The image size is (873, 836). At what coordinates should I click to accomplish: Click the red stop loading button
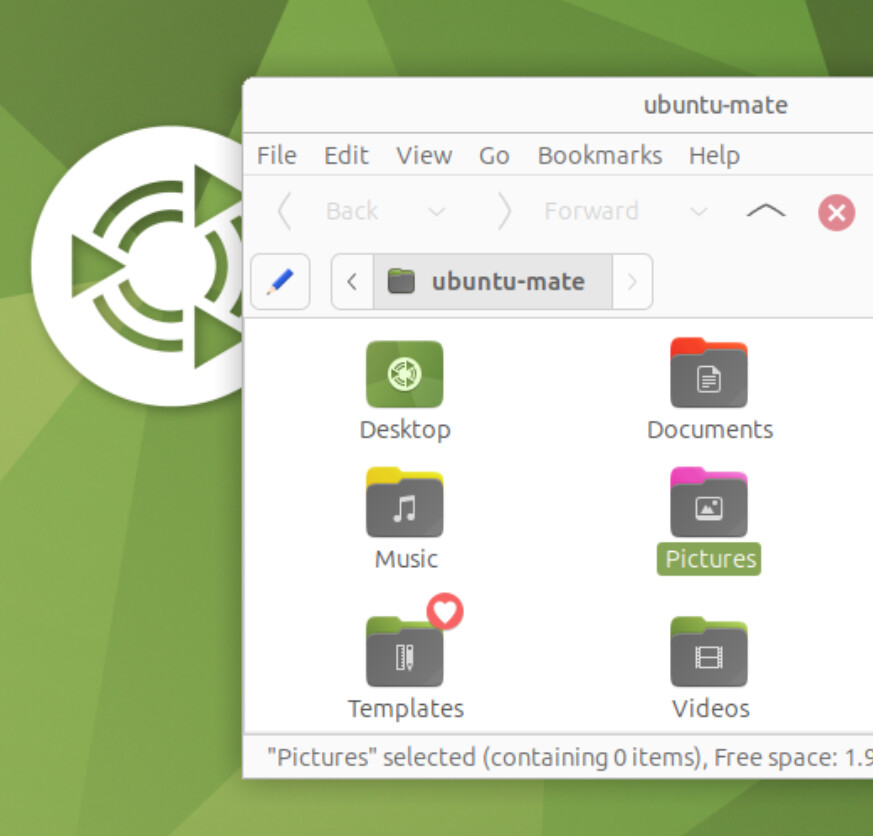tap(836, 212)
